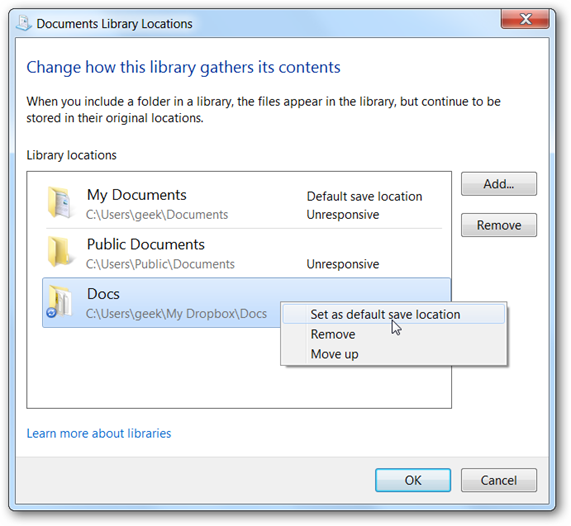571x526 pixels.
Task: Click the Dropbox sync badge on Docs
Action: coord(51,313)
